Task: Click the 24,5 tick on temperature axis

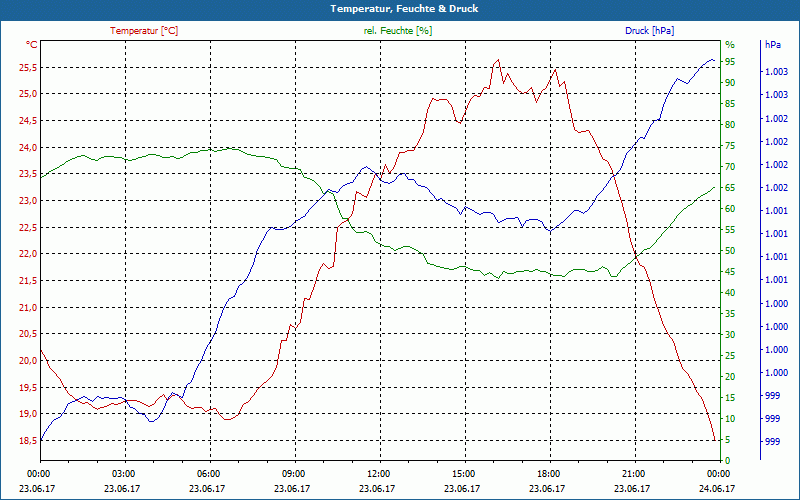Action: pos(28,121)
